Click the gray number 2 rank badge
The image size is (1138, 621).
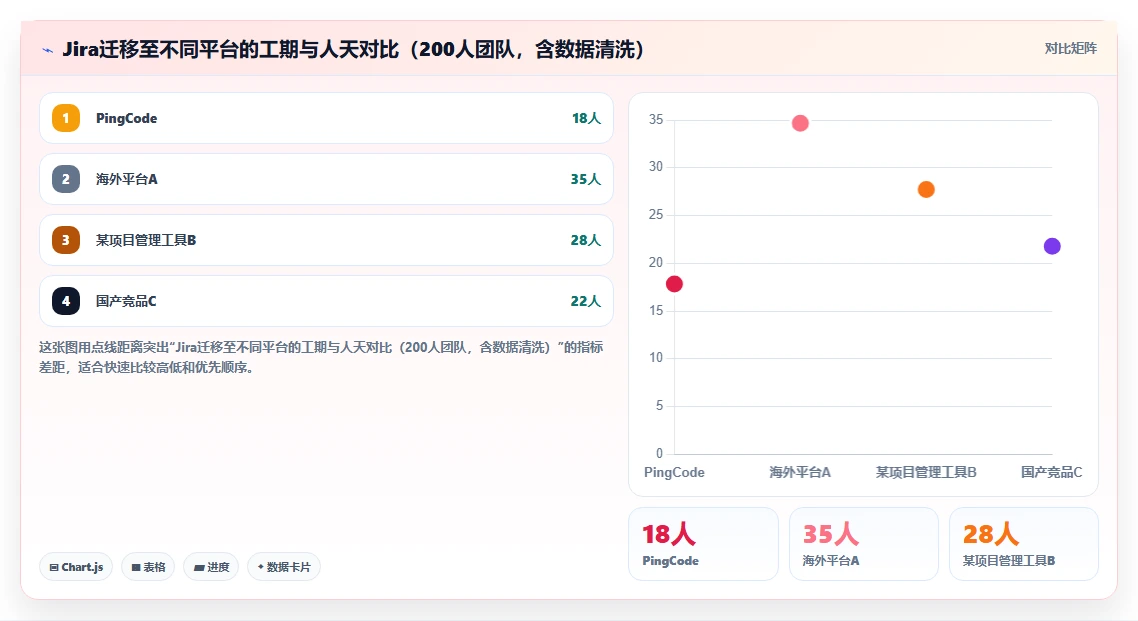[x=66, y=179]
